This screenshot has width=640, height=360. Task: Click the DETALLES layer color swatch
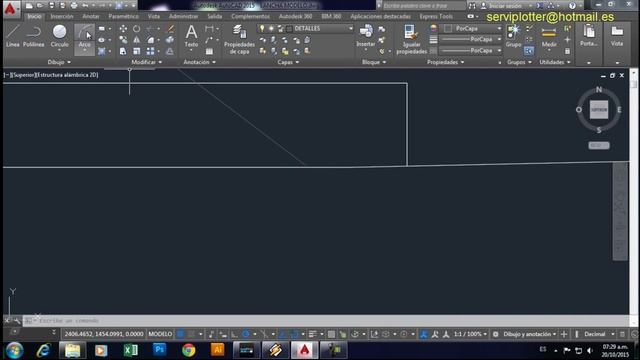289,29
